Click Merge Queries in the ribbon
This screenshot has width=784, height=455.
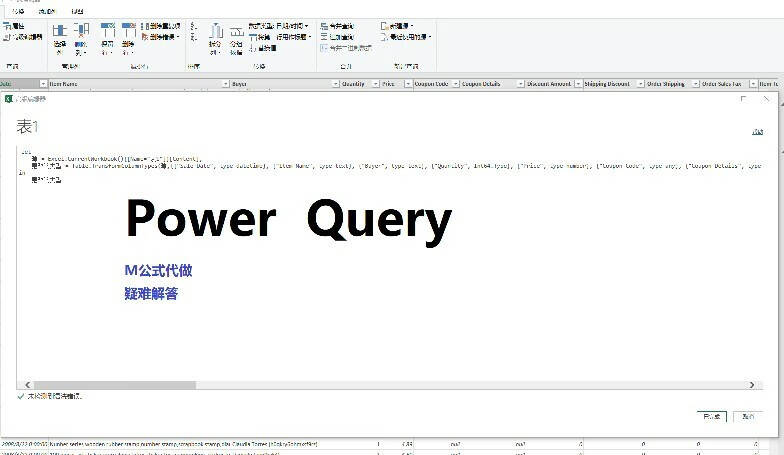click(337, 26)
